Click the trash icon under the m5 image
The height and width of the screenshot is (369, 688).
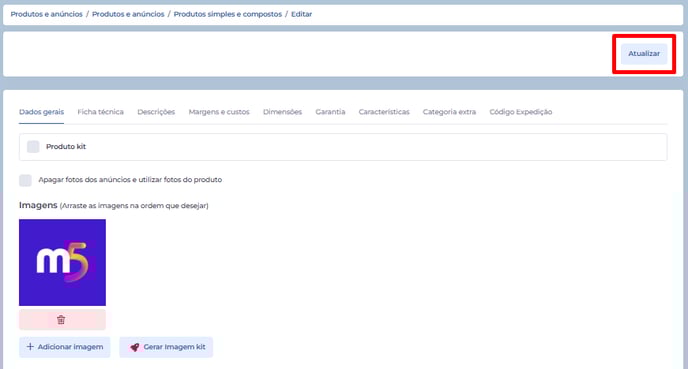pyautogui.click(x=61, y=320)
